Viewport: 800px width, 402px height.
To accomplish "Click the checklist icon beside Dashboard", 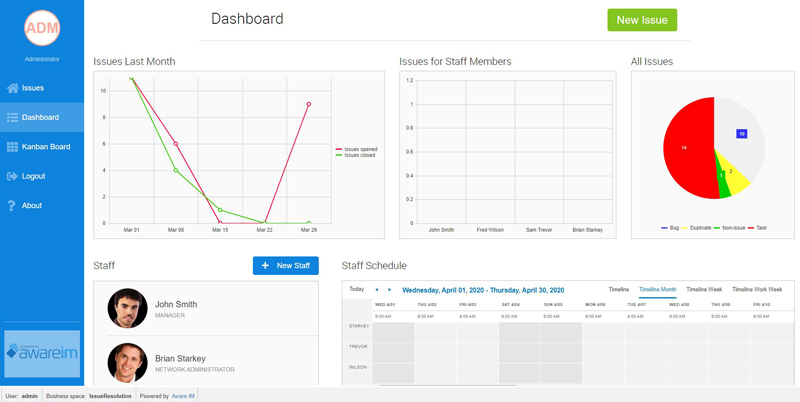I will tap(13, 117).
